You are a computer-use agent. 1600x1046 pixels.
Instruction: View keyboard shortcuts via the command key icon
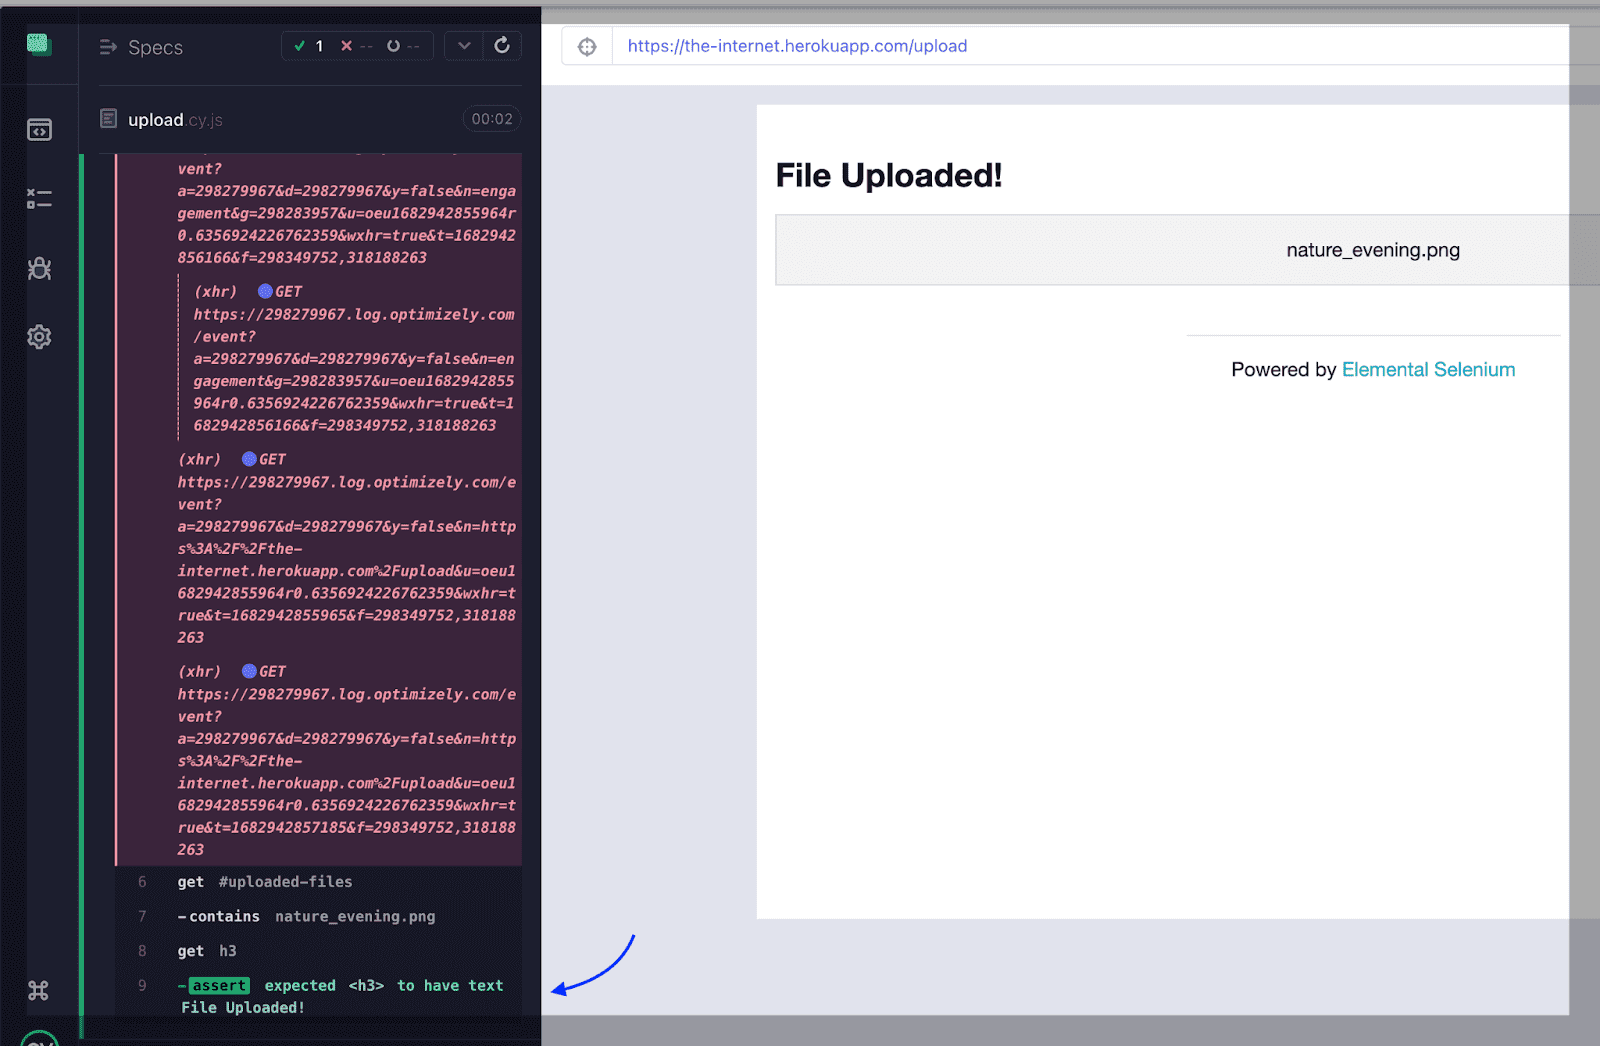tap(39, 989)
